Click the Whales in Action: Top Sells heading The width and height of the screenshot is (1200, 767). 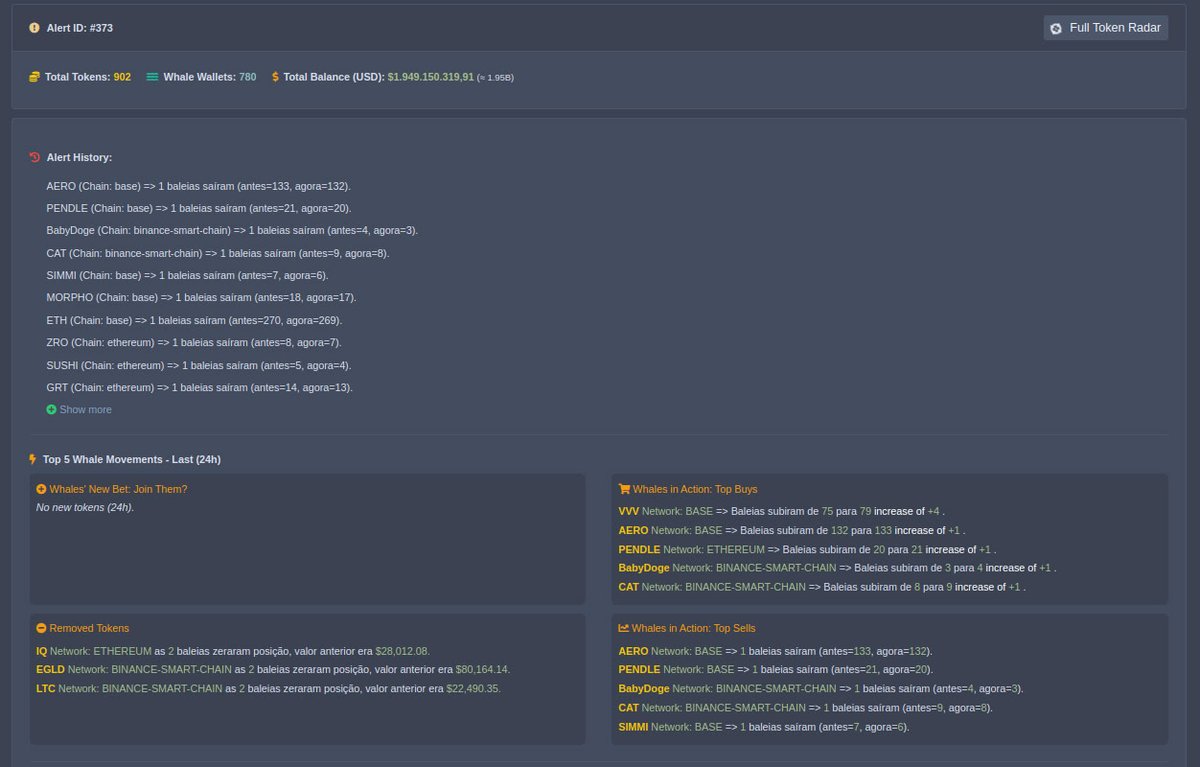694,628
